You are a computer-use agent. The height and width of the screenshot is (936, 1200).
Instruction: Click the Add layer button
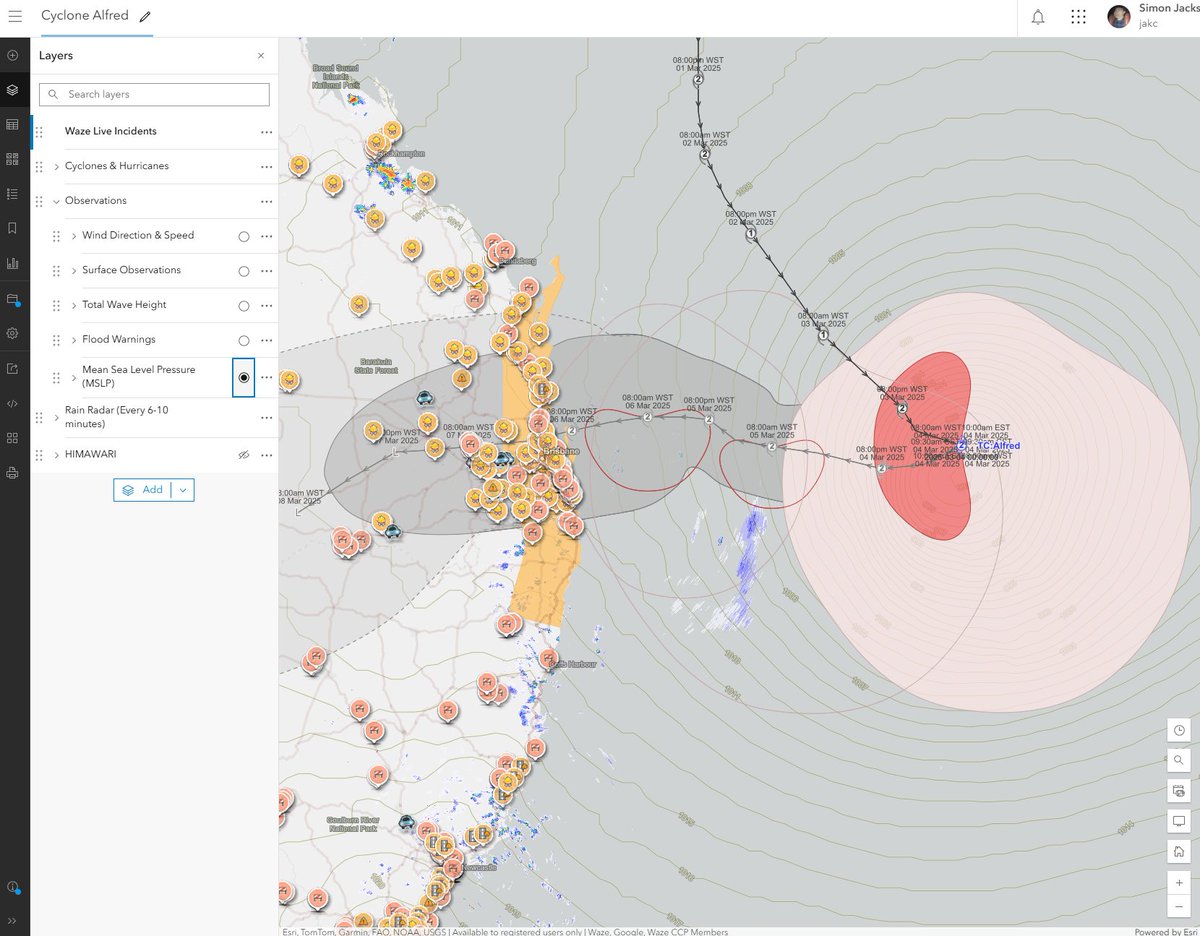tap(142, 490)
